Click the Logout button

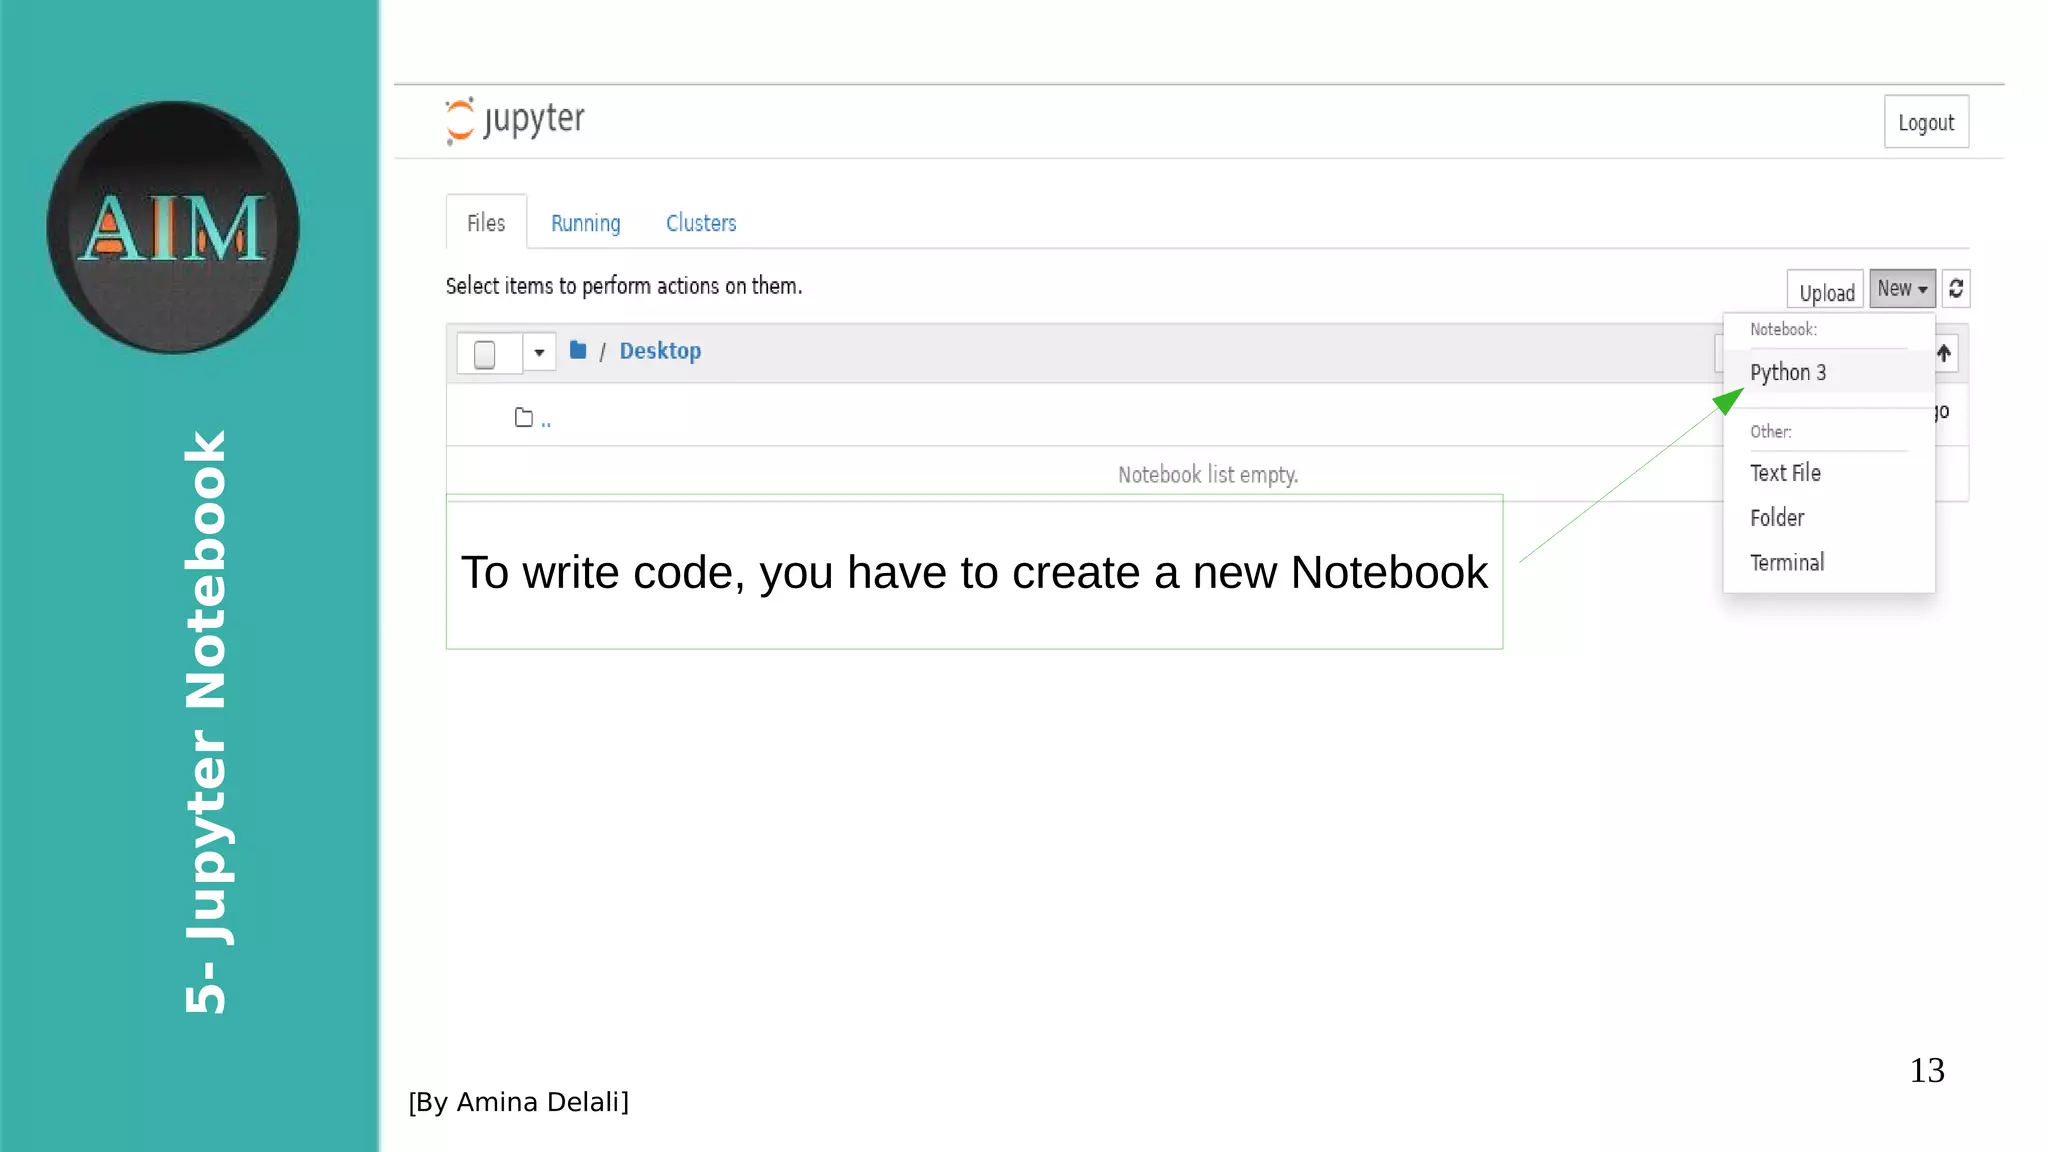[x=1926, y=122]
